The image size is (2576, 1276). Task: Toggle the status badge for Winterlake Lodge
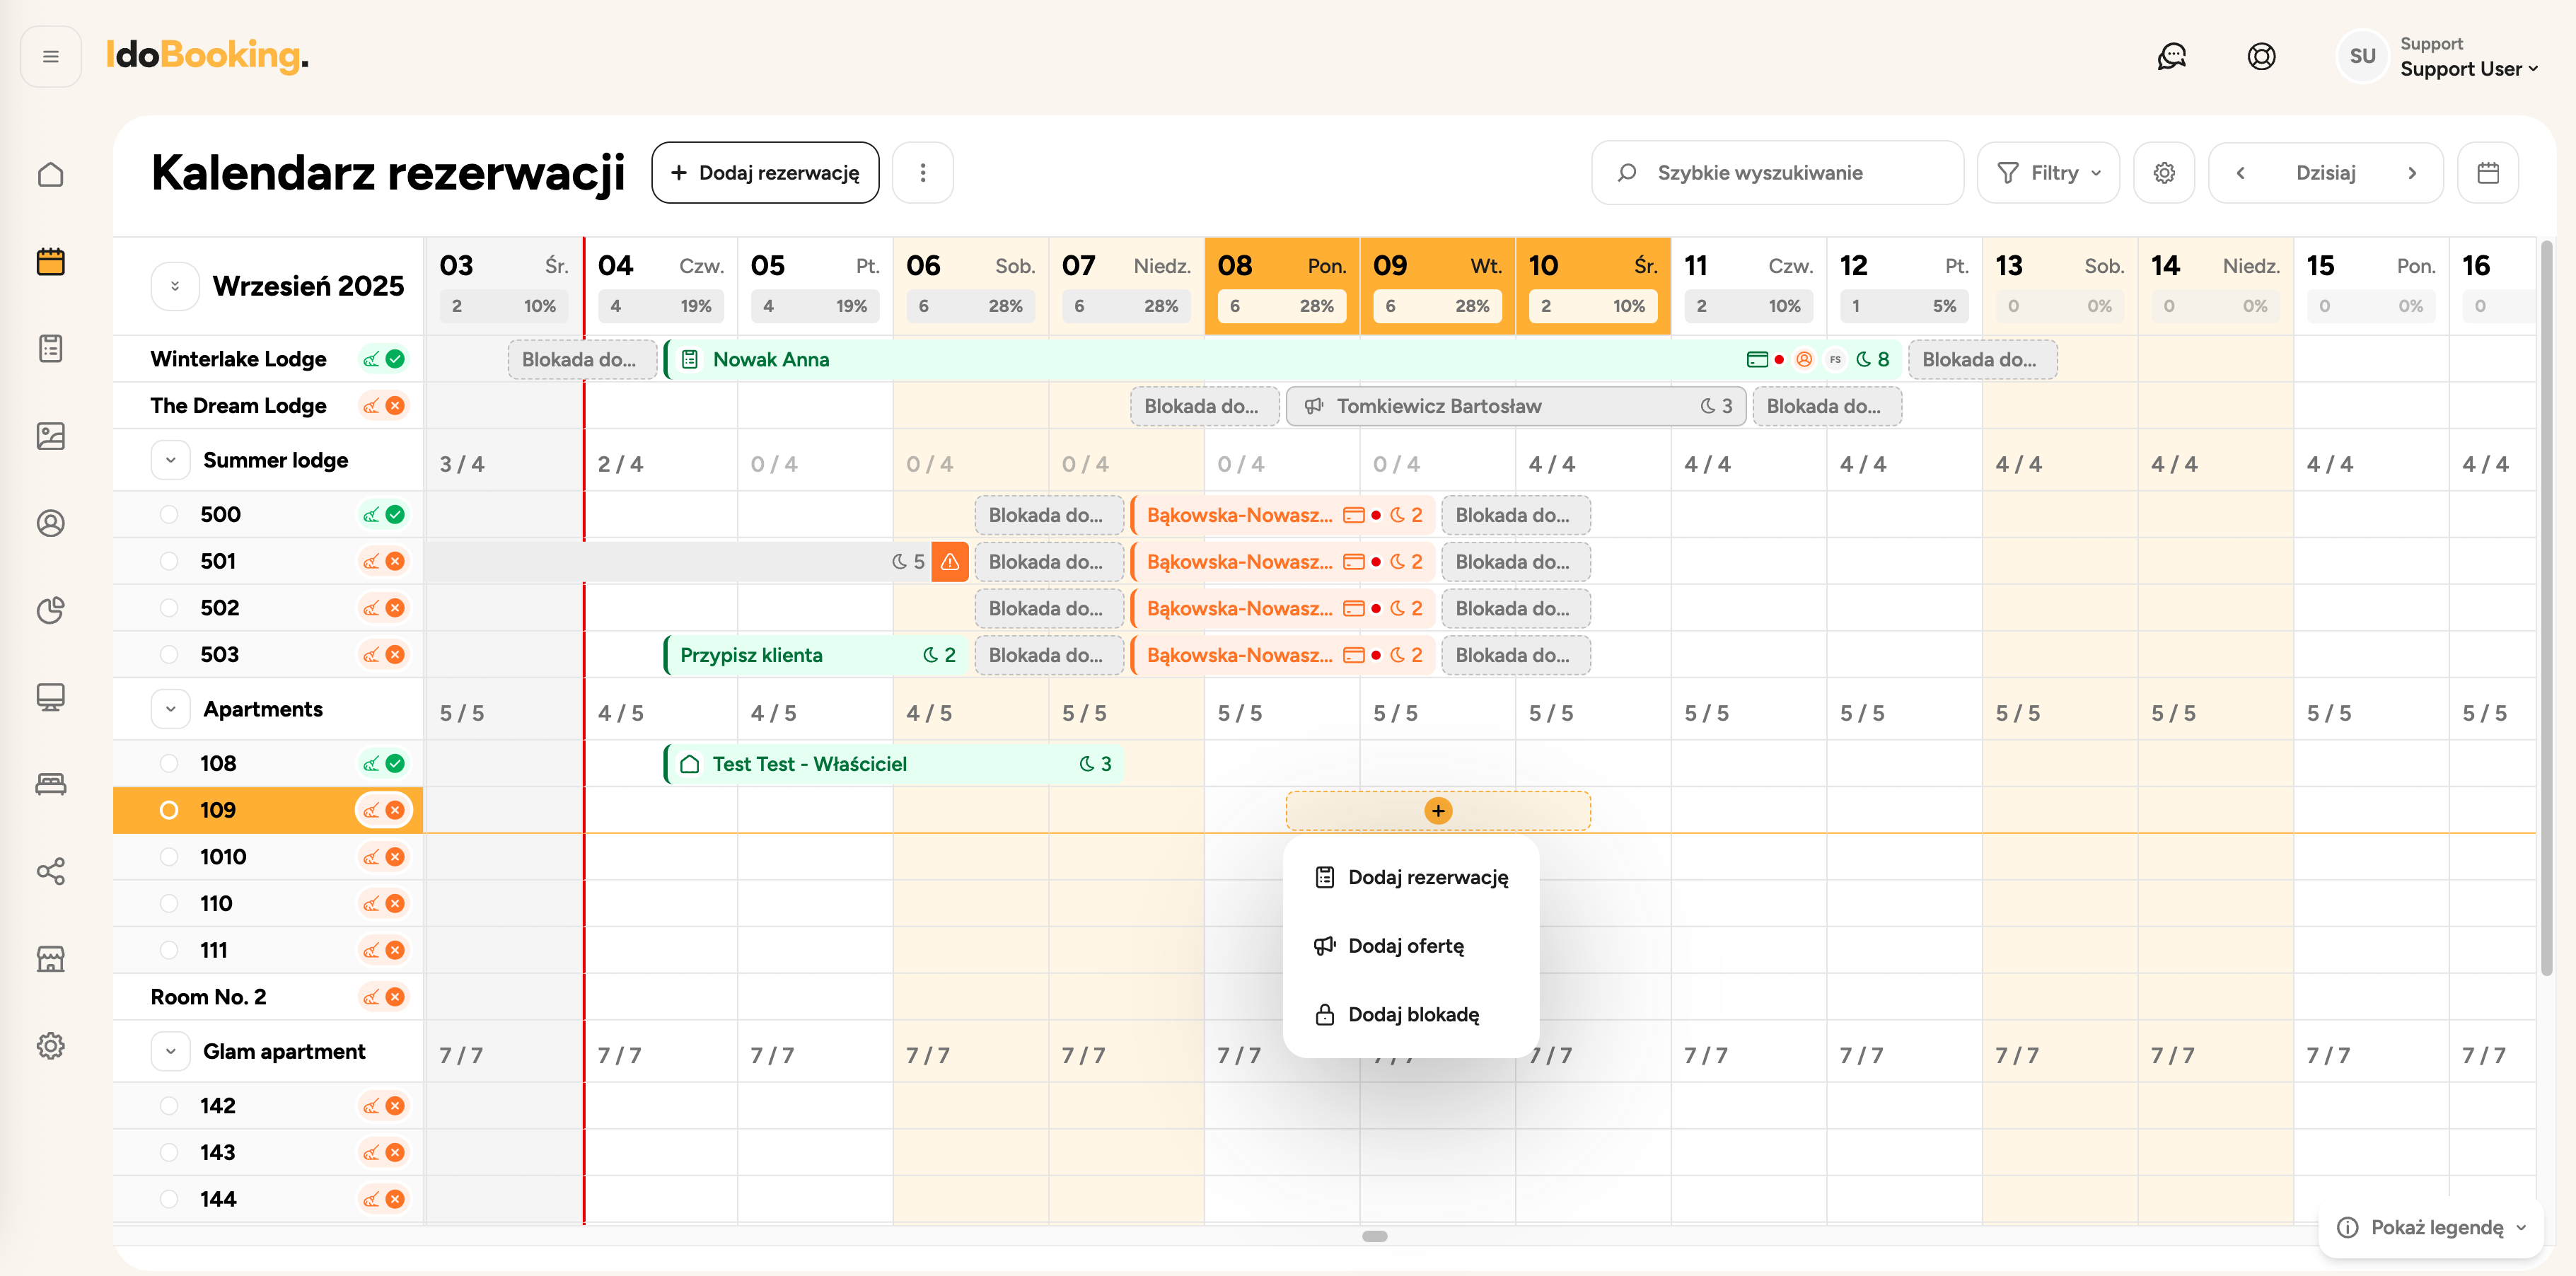384,359
